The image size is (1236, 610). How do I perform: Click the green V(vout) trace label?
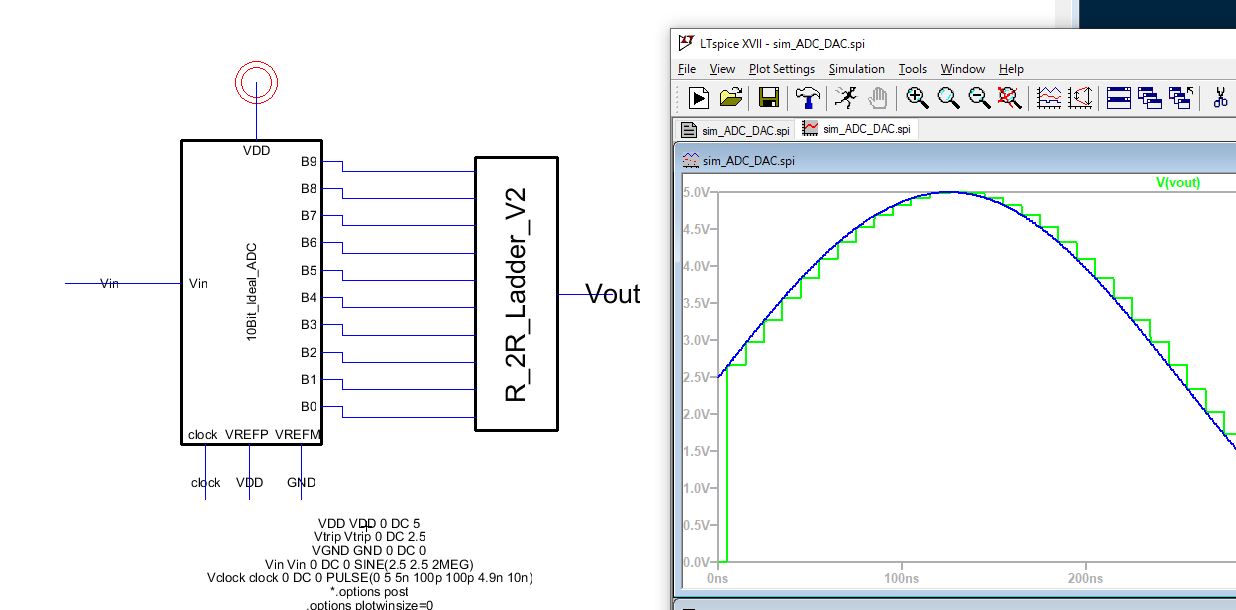click(1177, 182)
